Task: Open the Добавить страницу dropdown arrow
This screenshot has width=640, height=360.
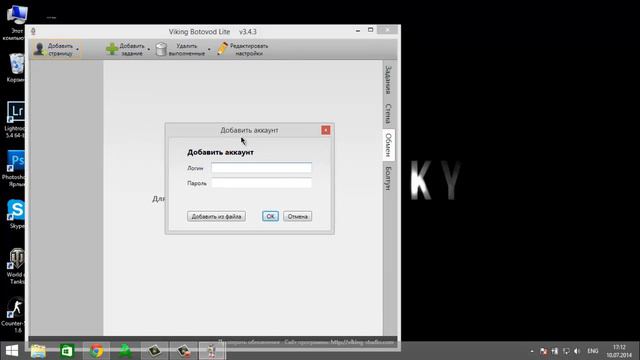Action: 78,49
